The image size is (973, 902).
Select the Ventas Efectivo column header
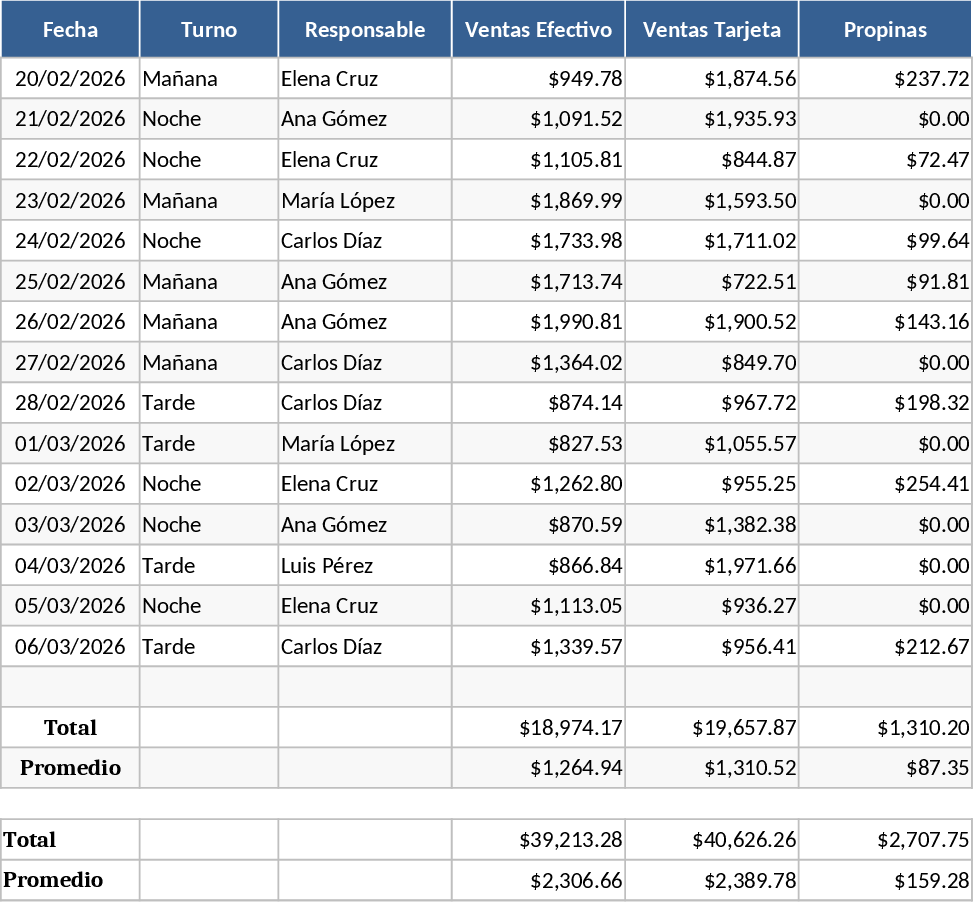tap(538, 30)
